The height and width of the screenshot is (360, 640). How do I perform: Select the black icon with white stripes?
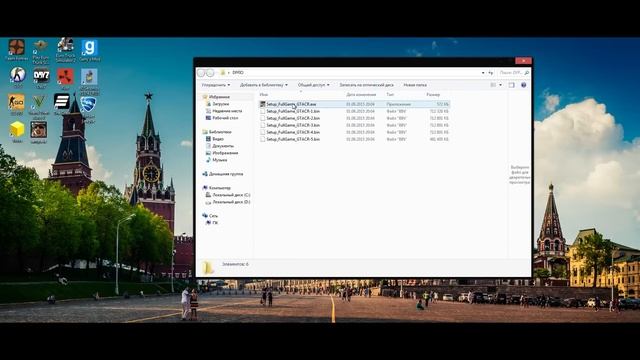(x=62, y=101)
